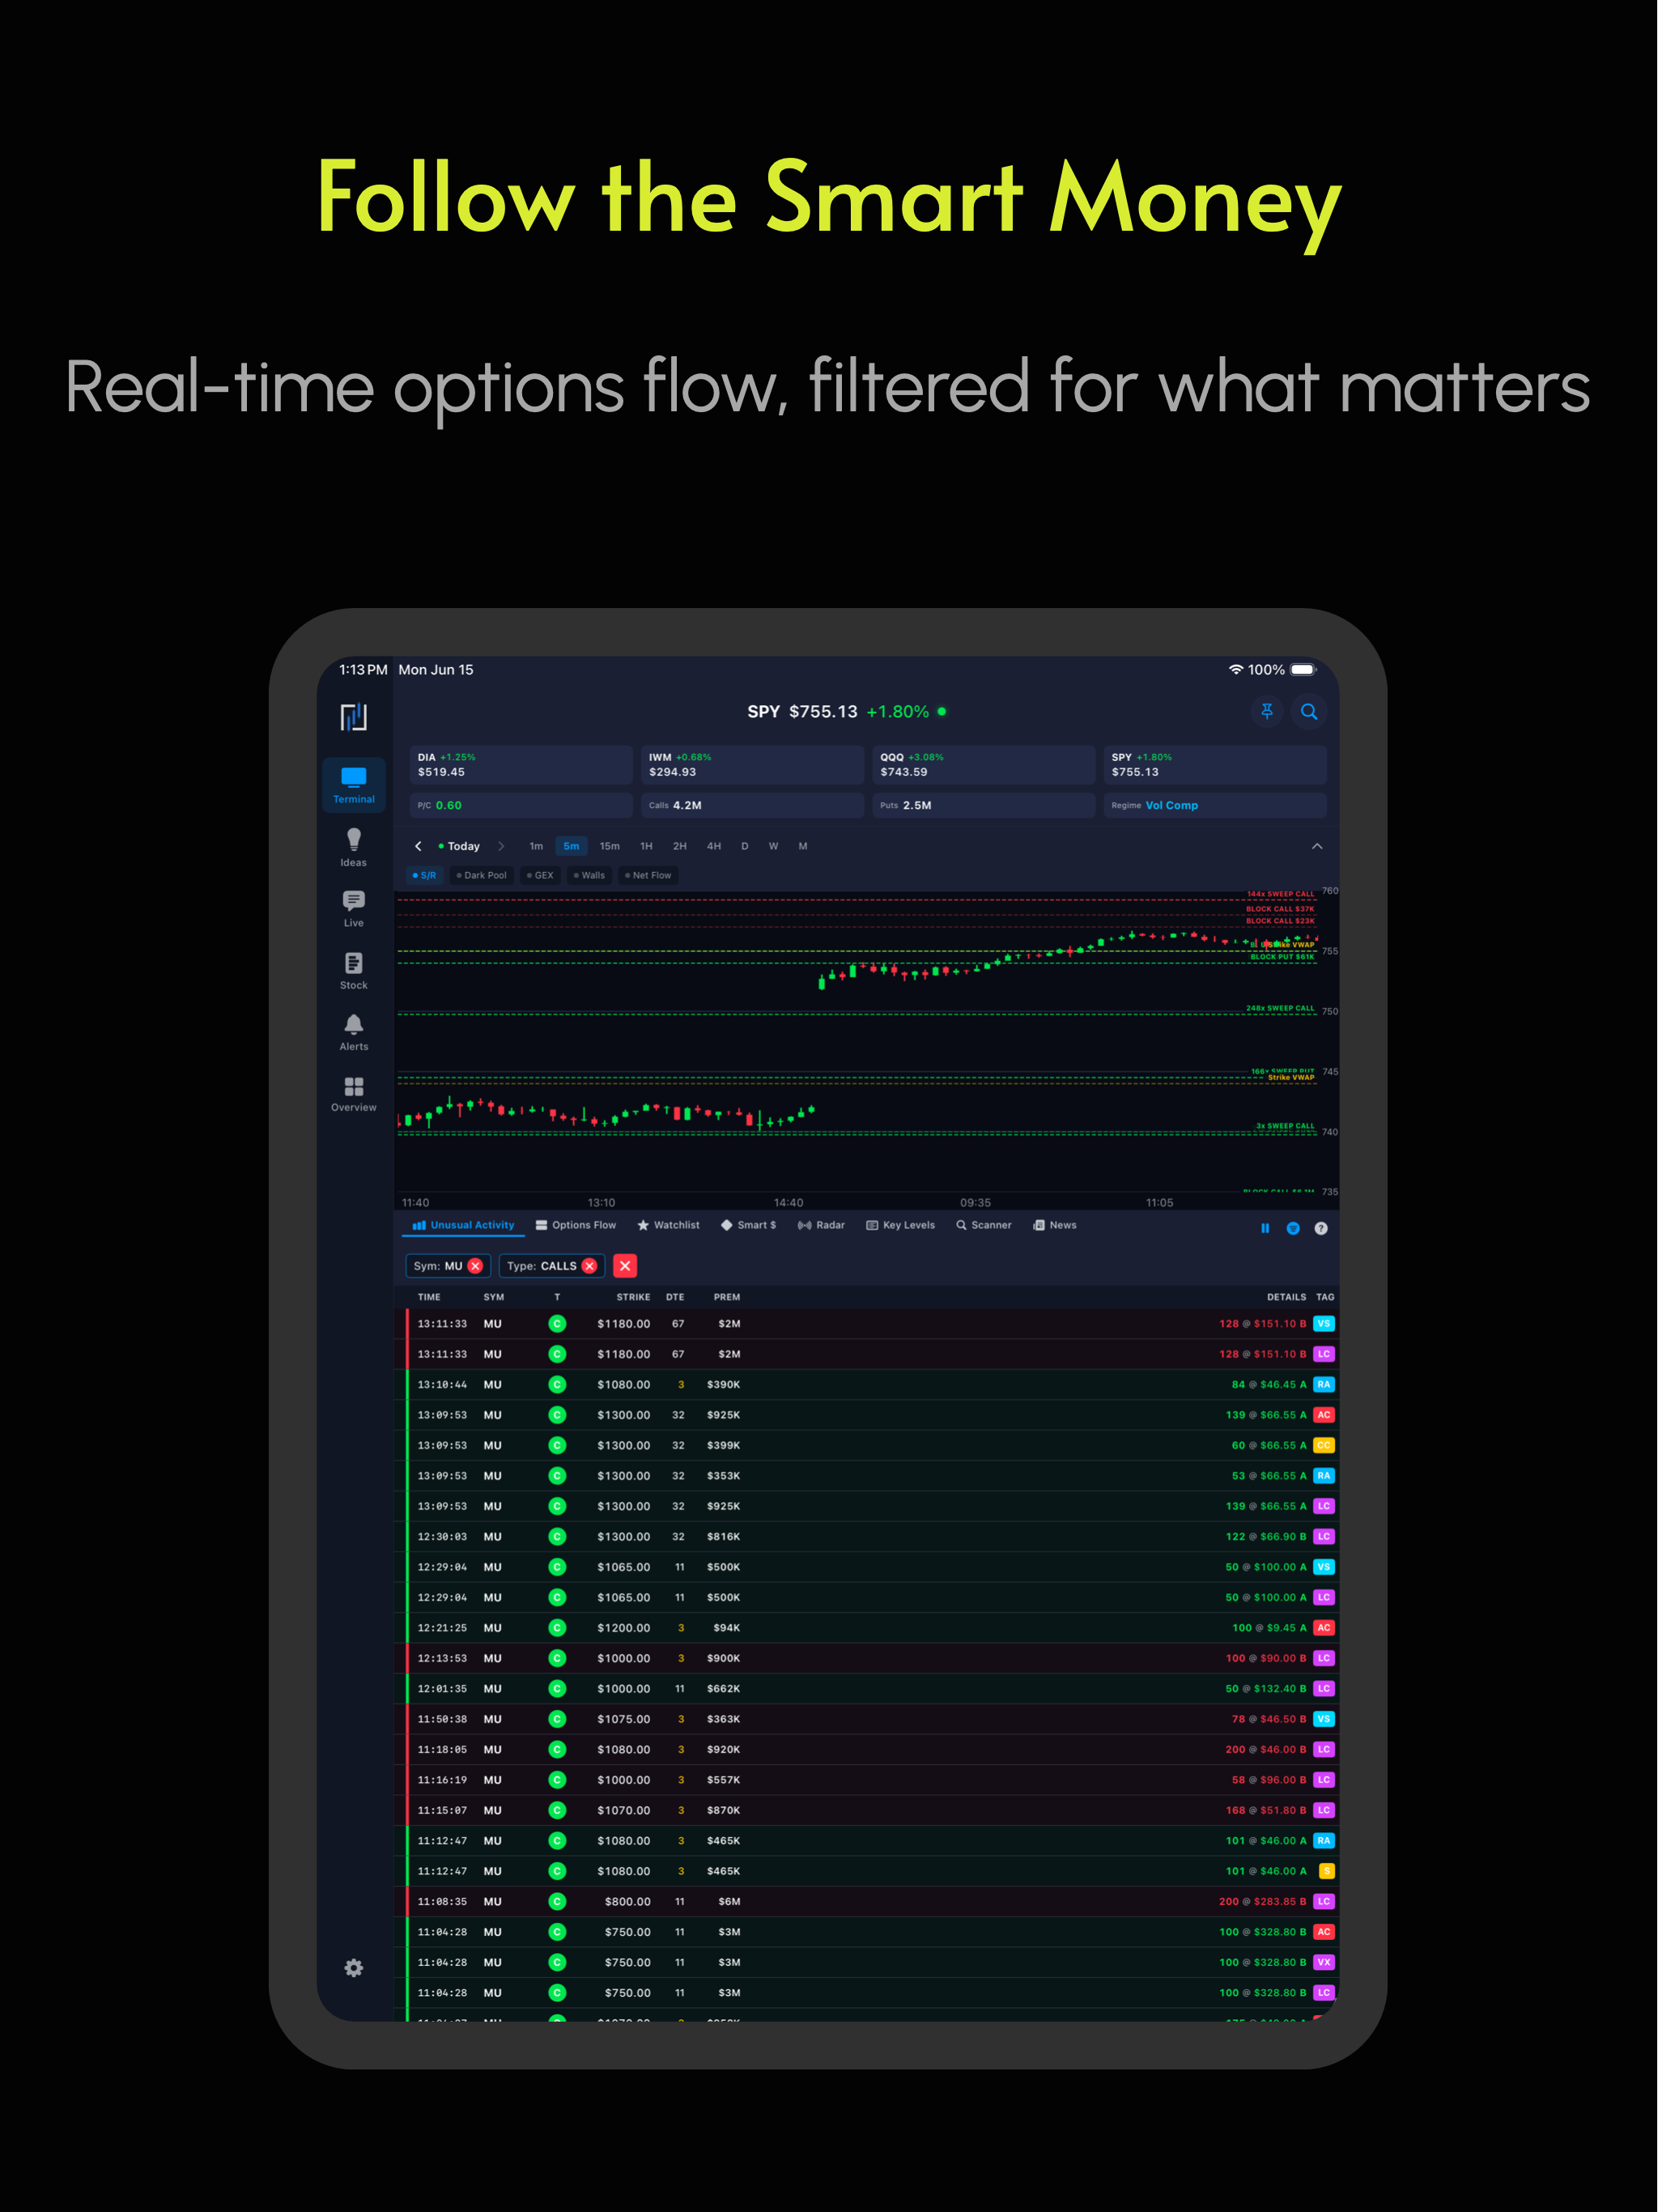
Task: Open the Live chat section
Action: click(x=353, y=908)
